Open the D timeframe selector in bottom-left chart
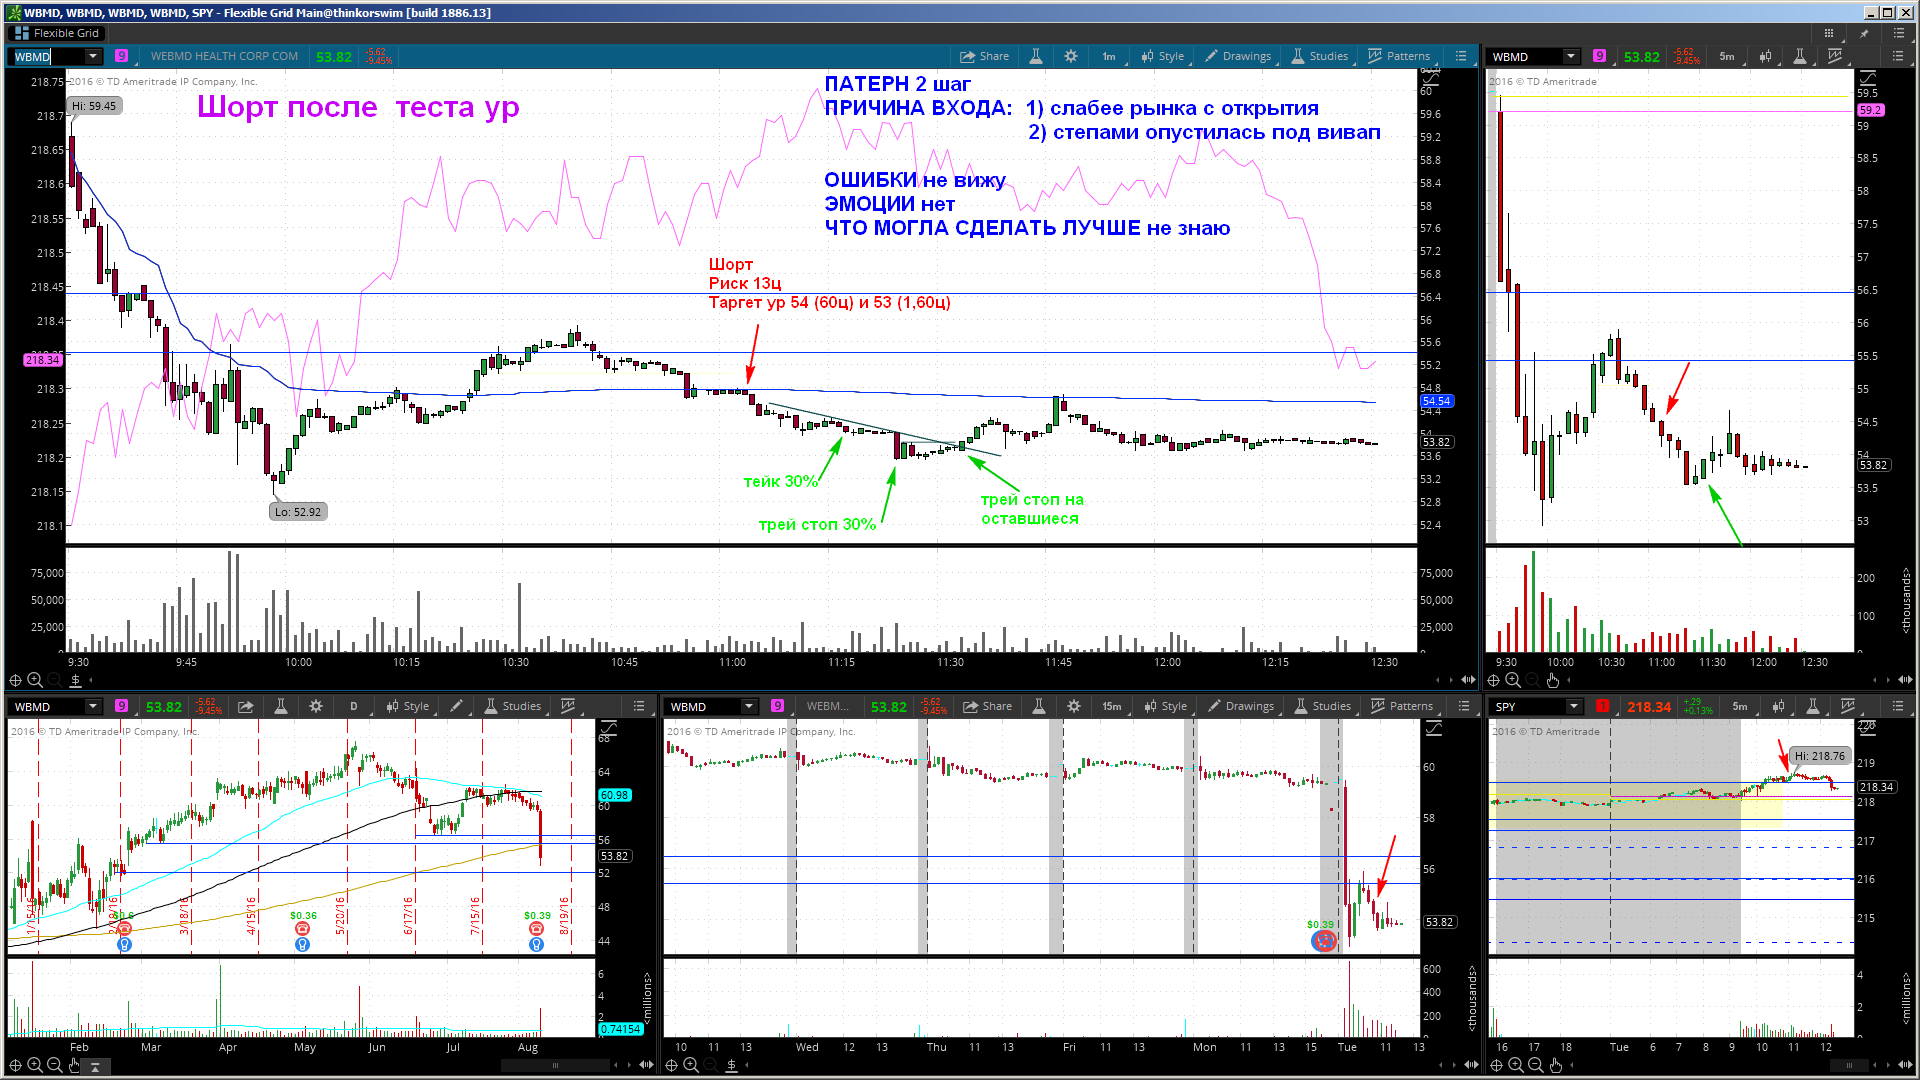The image size is (1920, 1080). pyautogui.click(x=354, y=706)
